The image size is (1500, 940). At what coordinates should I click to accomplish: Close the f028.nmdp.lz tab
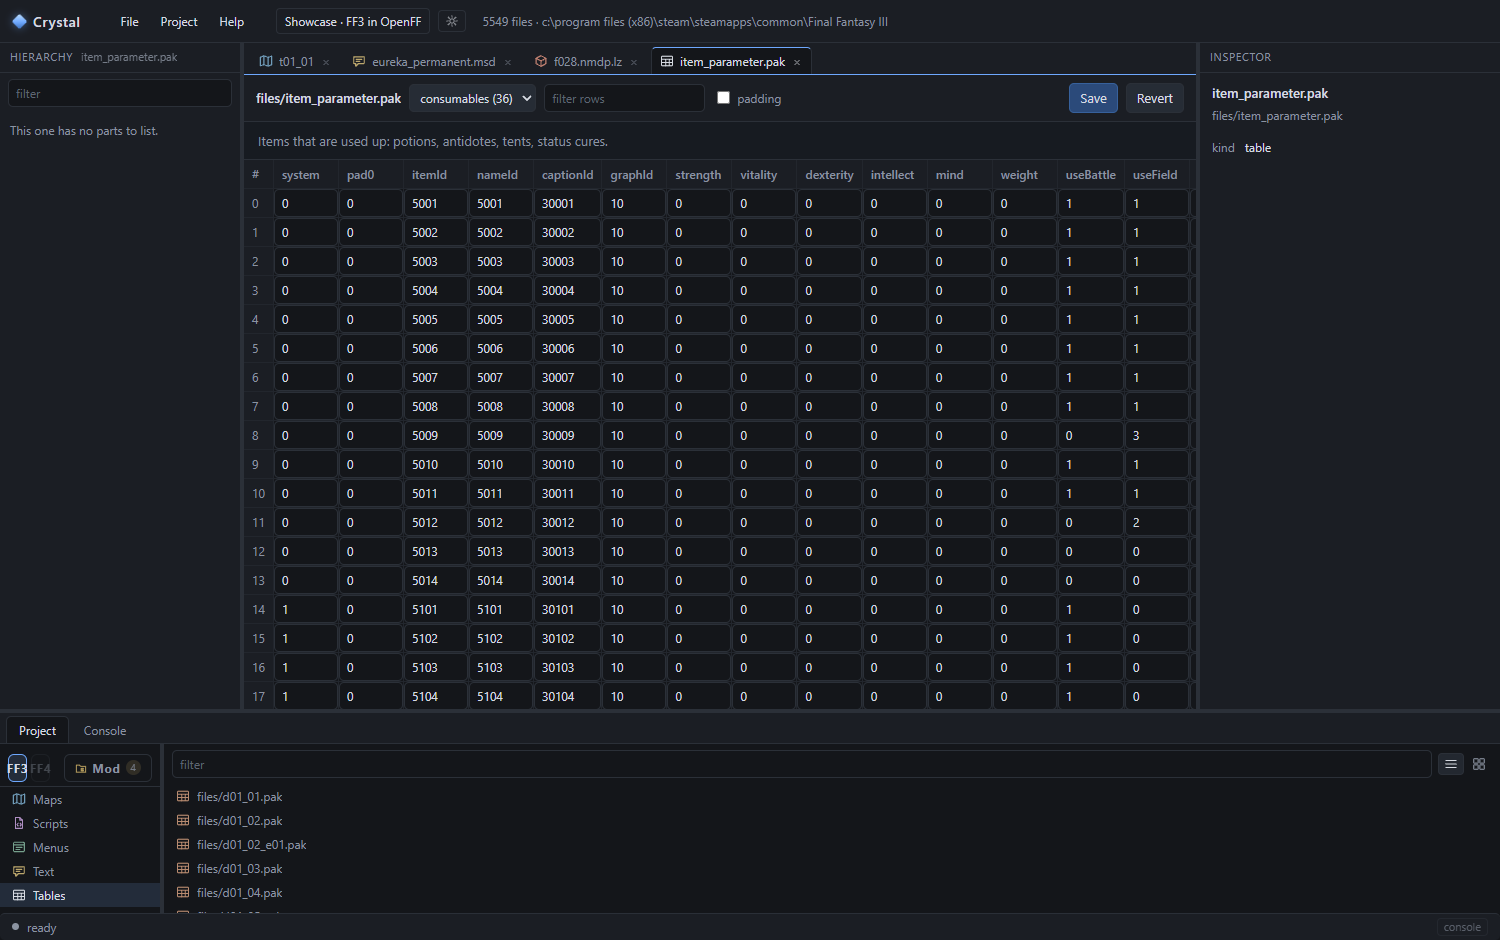(x=634, y=62)
